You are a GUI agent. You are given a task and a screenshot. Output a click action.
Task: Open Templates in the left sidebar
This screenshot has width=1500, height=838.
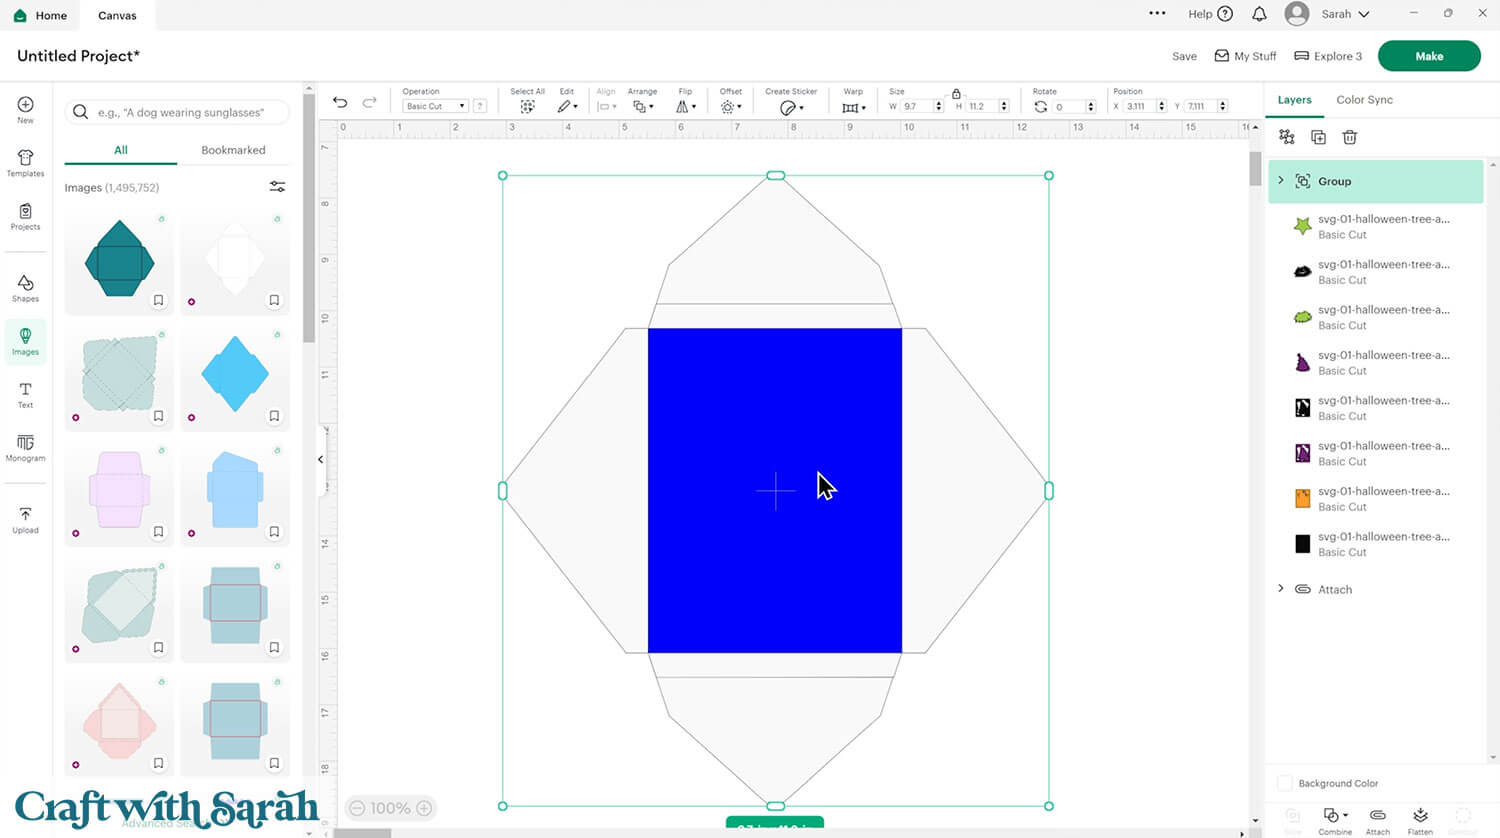point(25,163)
